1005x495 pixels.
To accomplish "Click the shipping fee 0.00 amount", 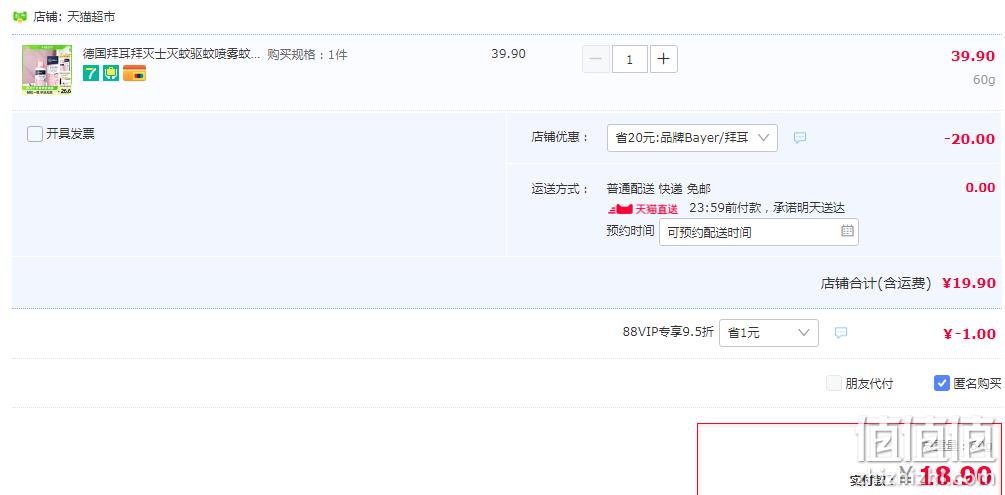I will (981, 188).
